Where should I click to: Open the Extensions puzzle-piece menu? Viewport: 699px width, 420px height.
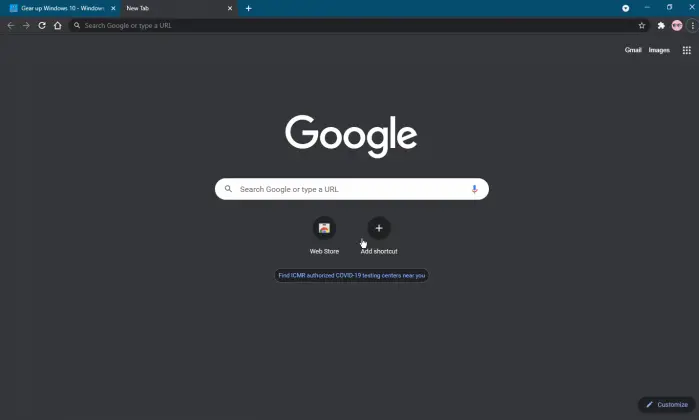pos(661,25)
